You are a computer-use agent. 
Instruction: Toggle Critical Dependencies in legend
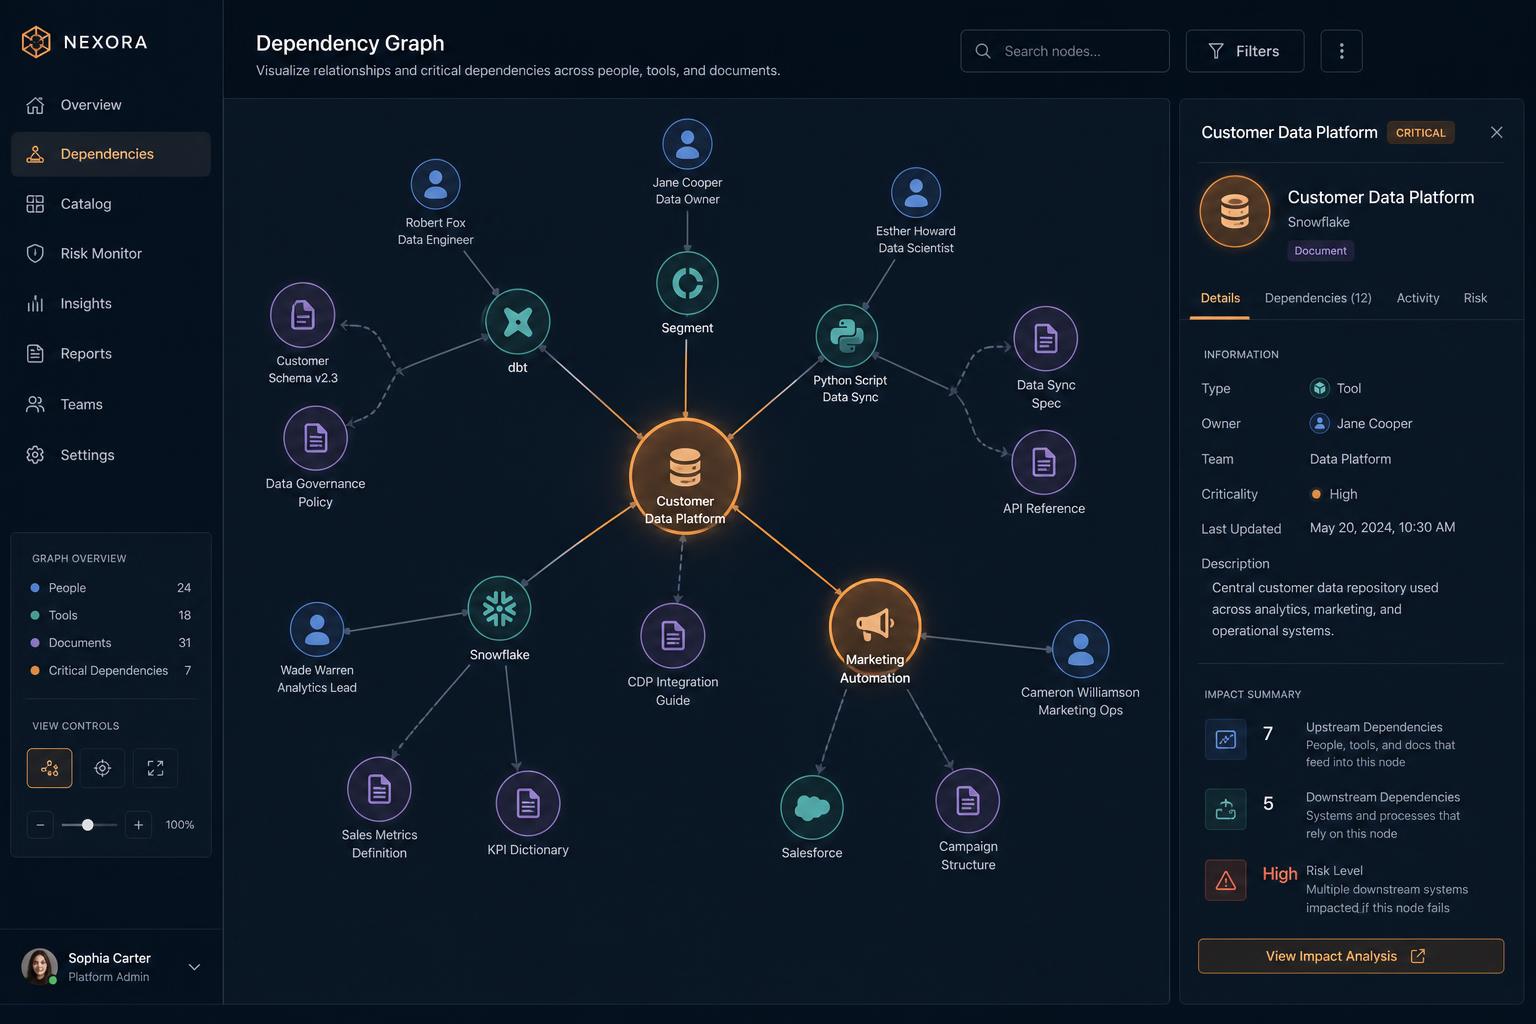(111, 671)
